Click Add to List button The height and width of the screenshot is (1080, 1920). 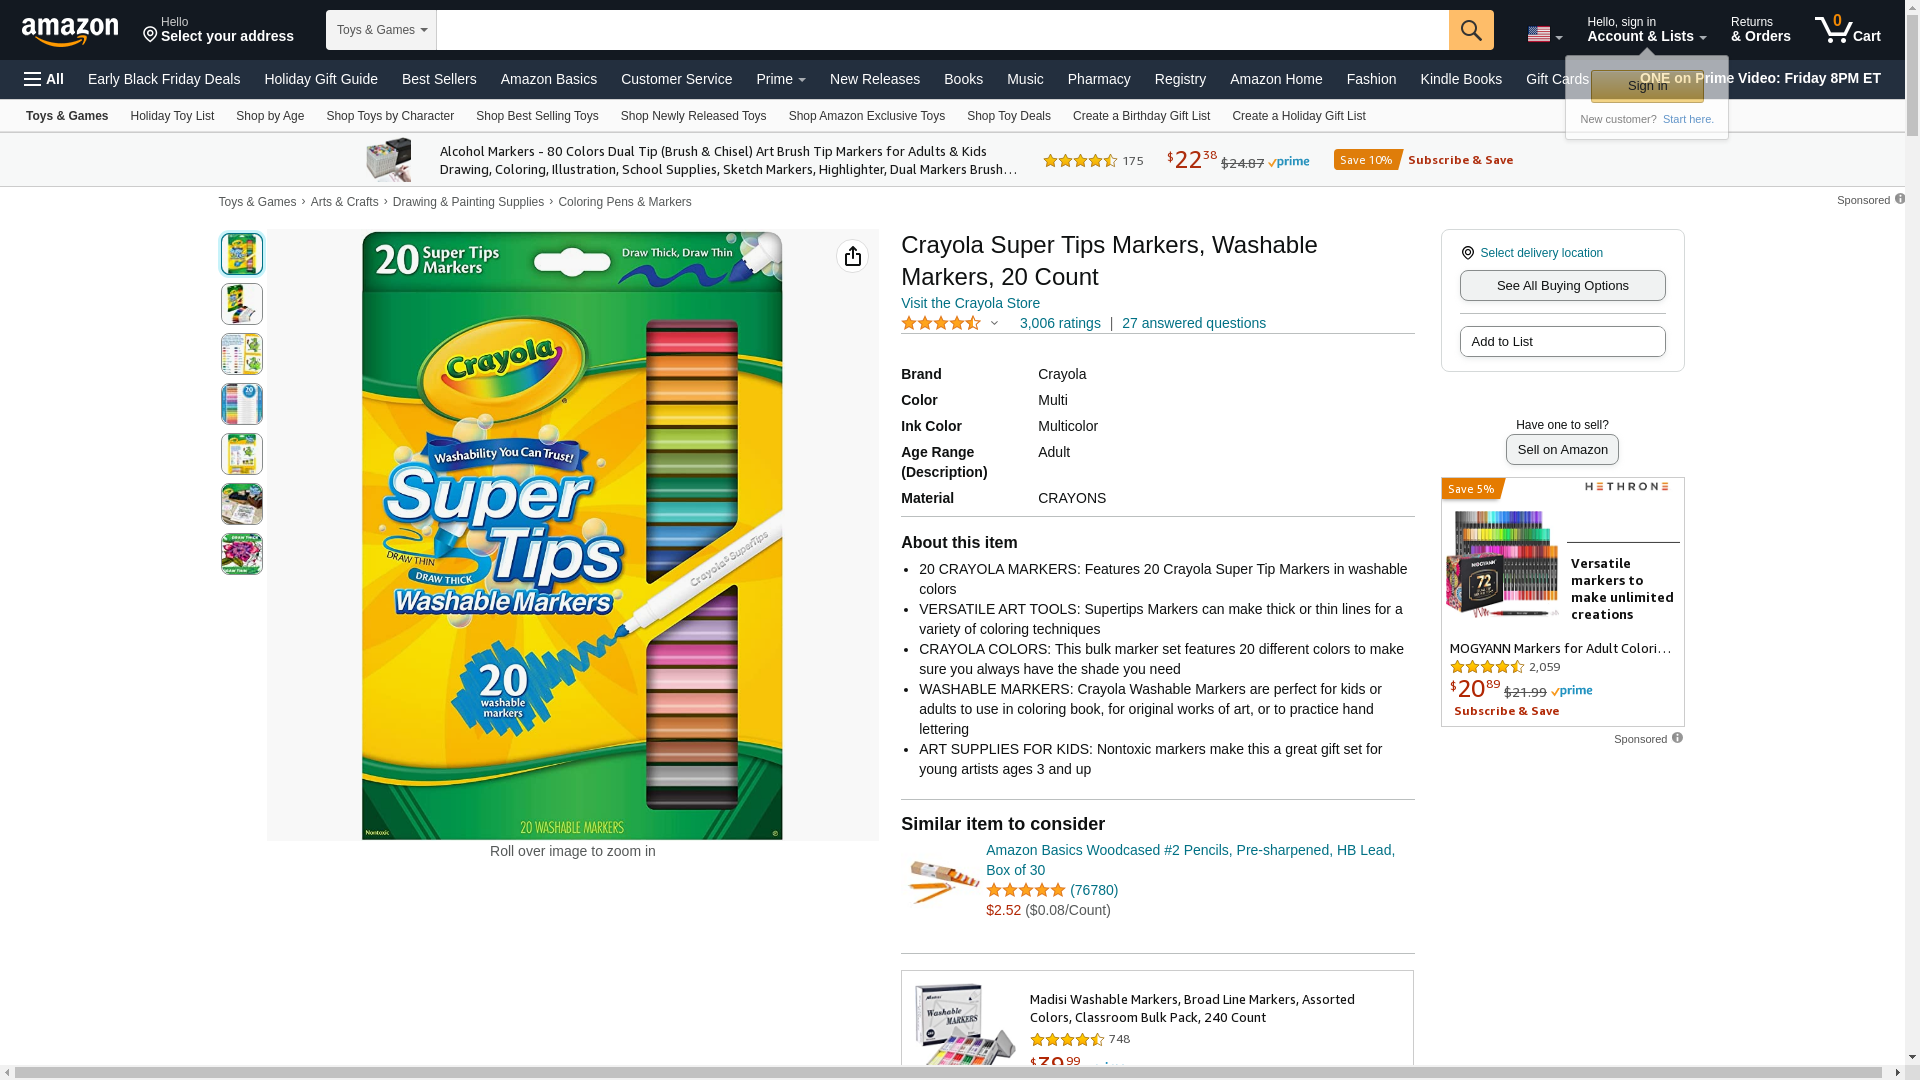point(1562,342)
